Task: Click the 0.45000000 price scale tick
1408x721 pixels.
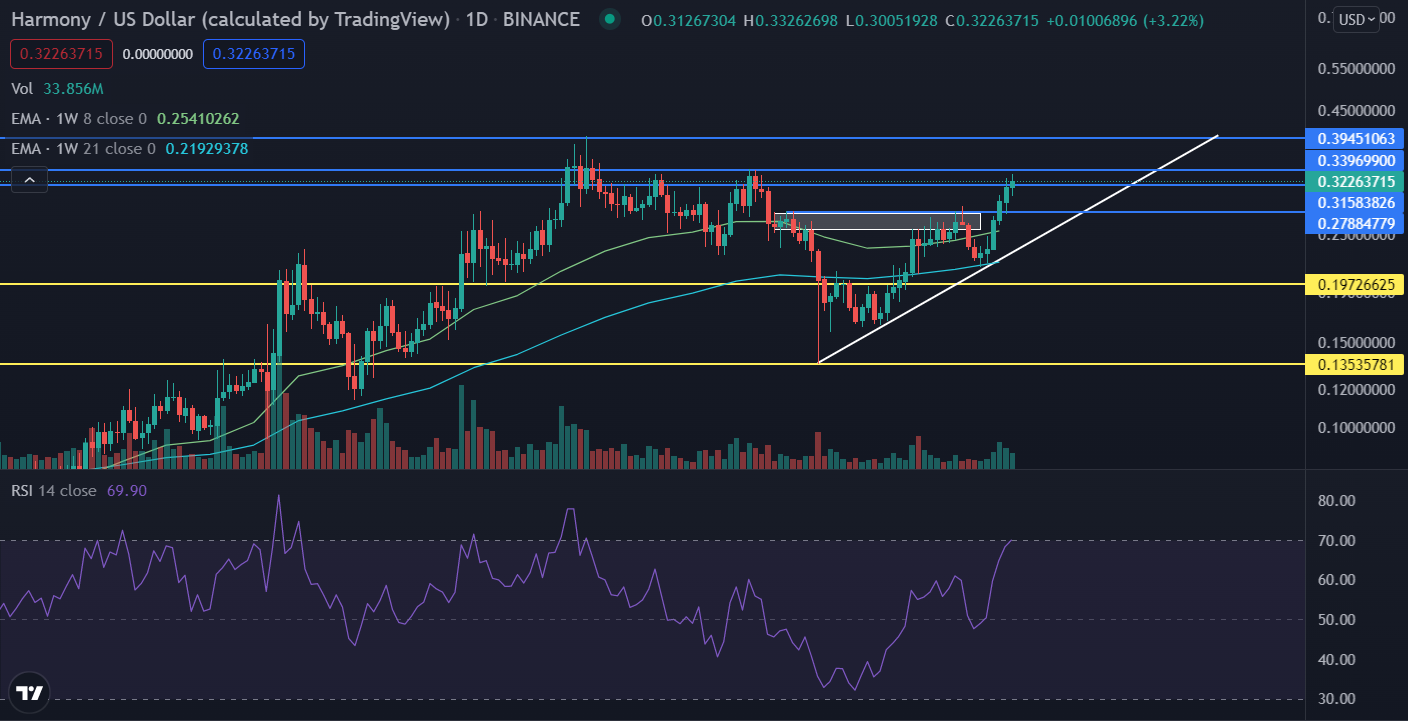Action: [1355, 111]
